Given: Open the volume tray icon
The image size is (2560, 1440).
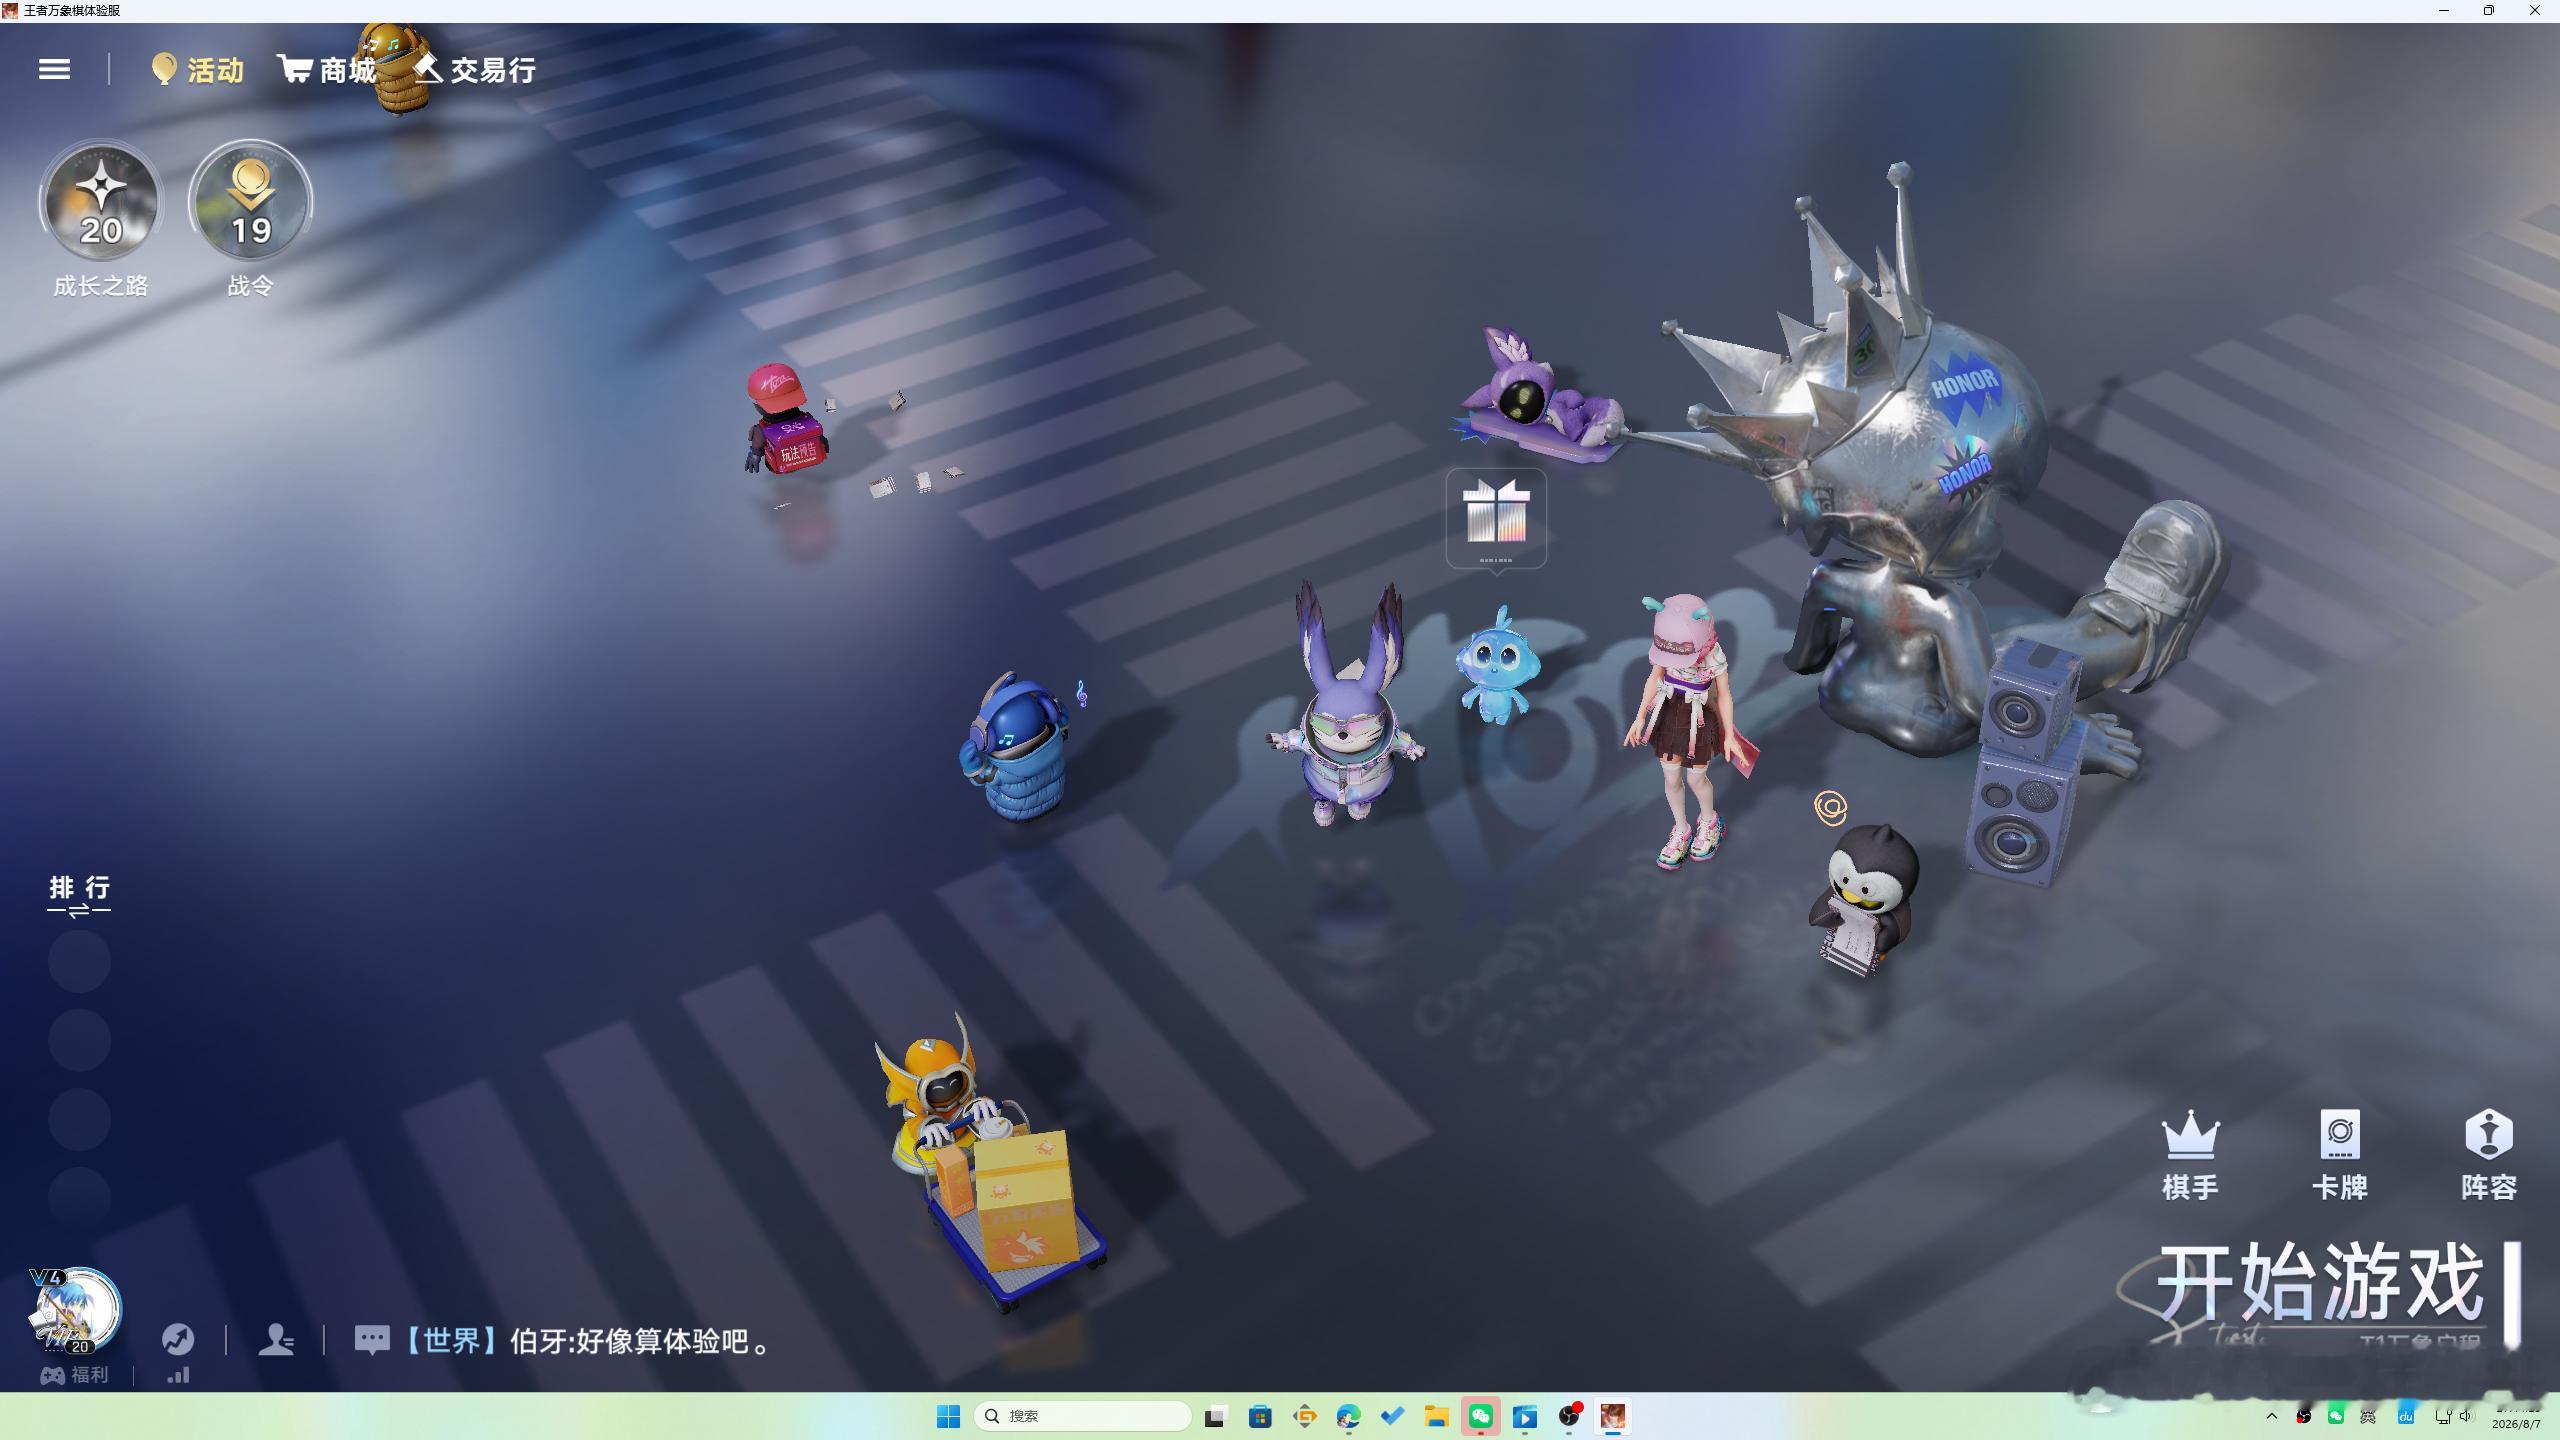Looking at the screenshot, I should click(2466, 1416).
